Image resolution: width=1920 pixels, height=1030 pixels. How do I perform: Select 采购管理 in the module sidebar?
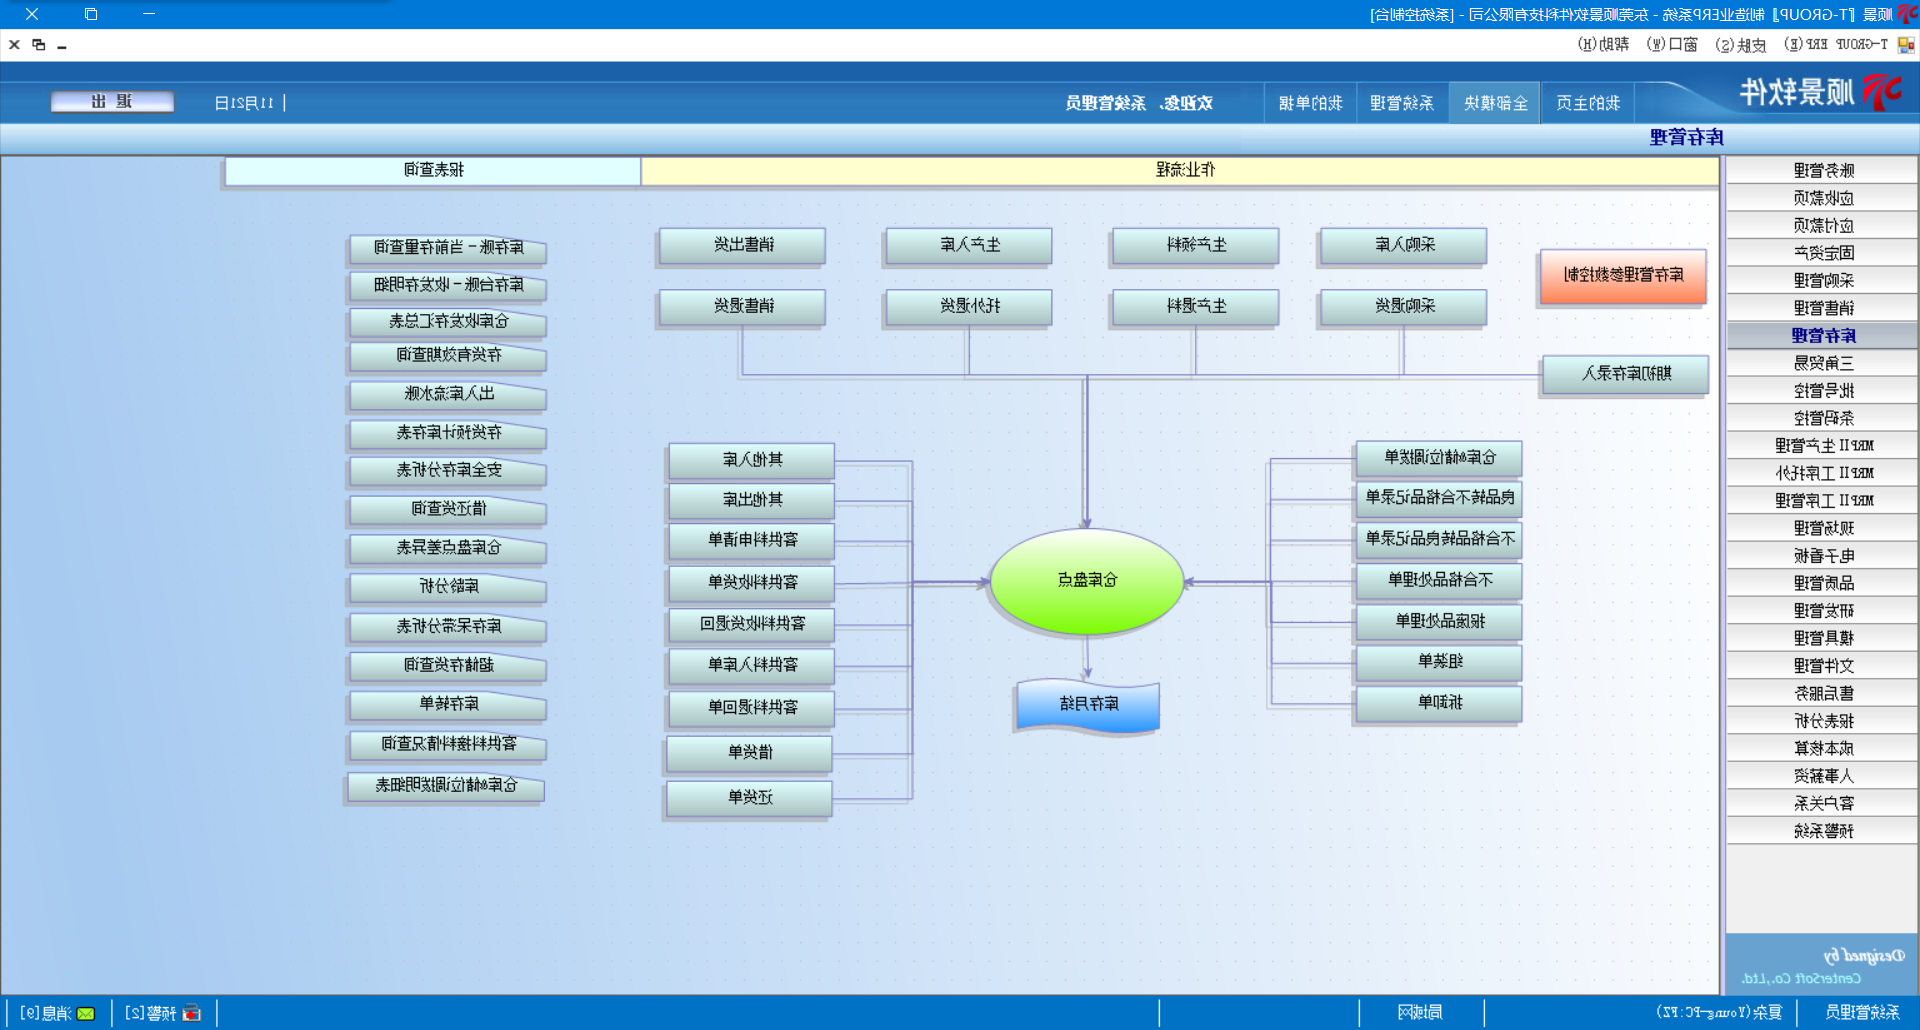[1822, 280]
